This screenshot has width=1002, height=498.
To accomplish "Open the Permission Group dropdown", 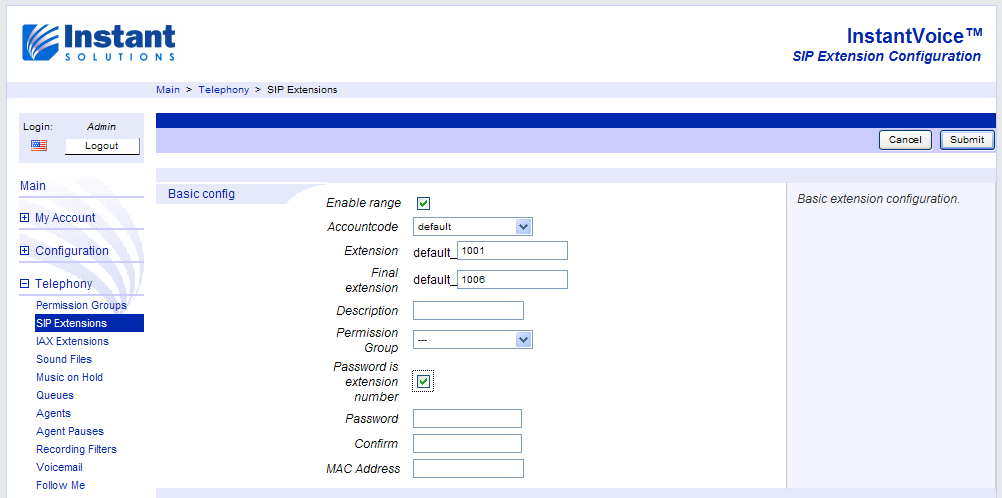I will [x=472, y=340].
